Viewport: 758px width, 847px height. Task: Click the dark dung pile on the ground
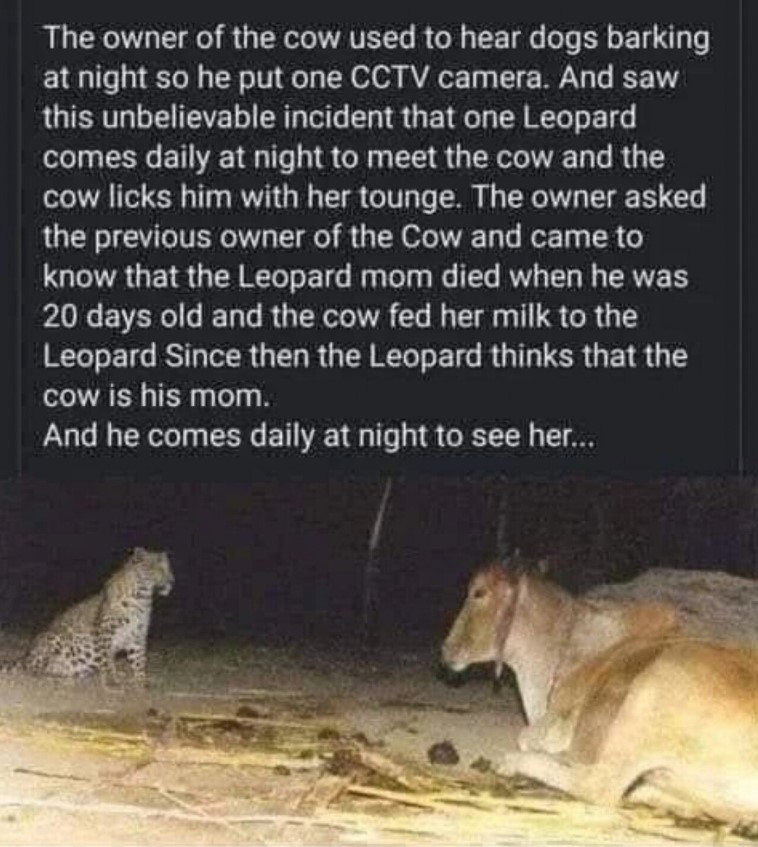point(446,752)
